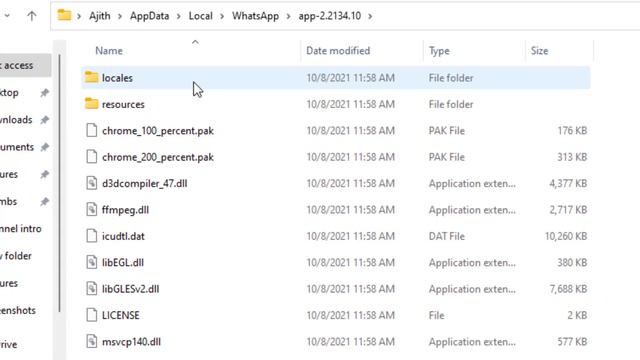Click the resources folder icon
This screenshot has height=360, width=640.
click(91, 104)
